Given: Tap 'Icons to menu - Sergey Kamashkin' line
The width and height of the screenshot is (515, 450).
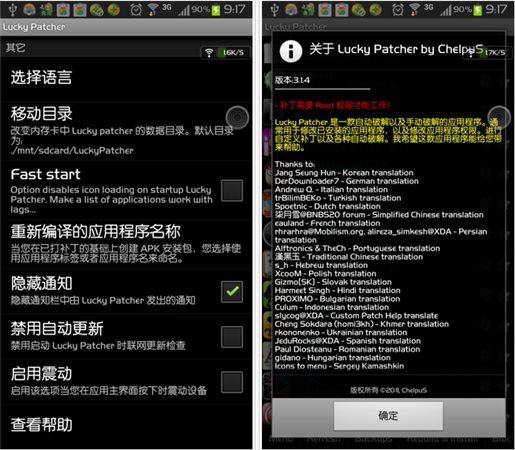Looking at the screenshot, I should pyautogui.click(x=339, y=366).
